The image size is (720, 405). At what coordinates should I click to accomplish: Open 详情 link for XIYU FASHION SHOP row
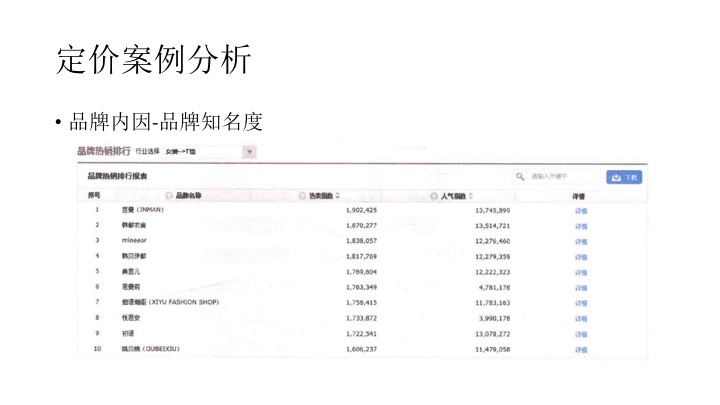click(581, 304)
